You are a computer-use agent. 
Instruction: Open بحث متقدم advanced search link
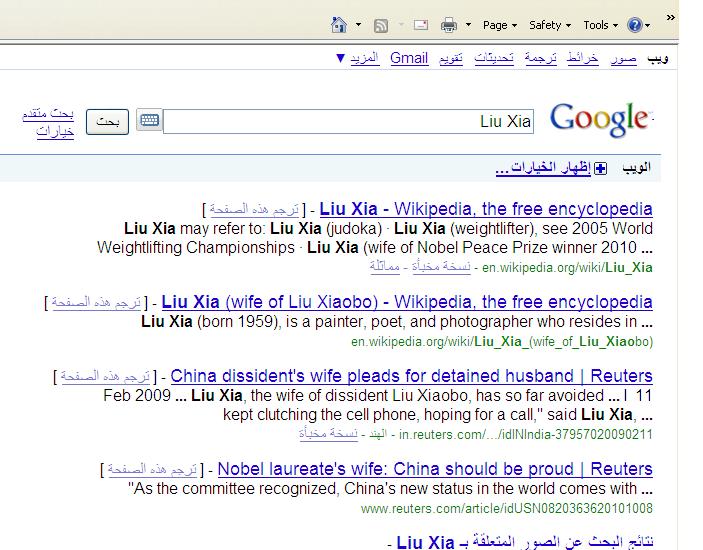48,114
